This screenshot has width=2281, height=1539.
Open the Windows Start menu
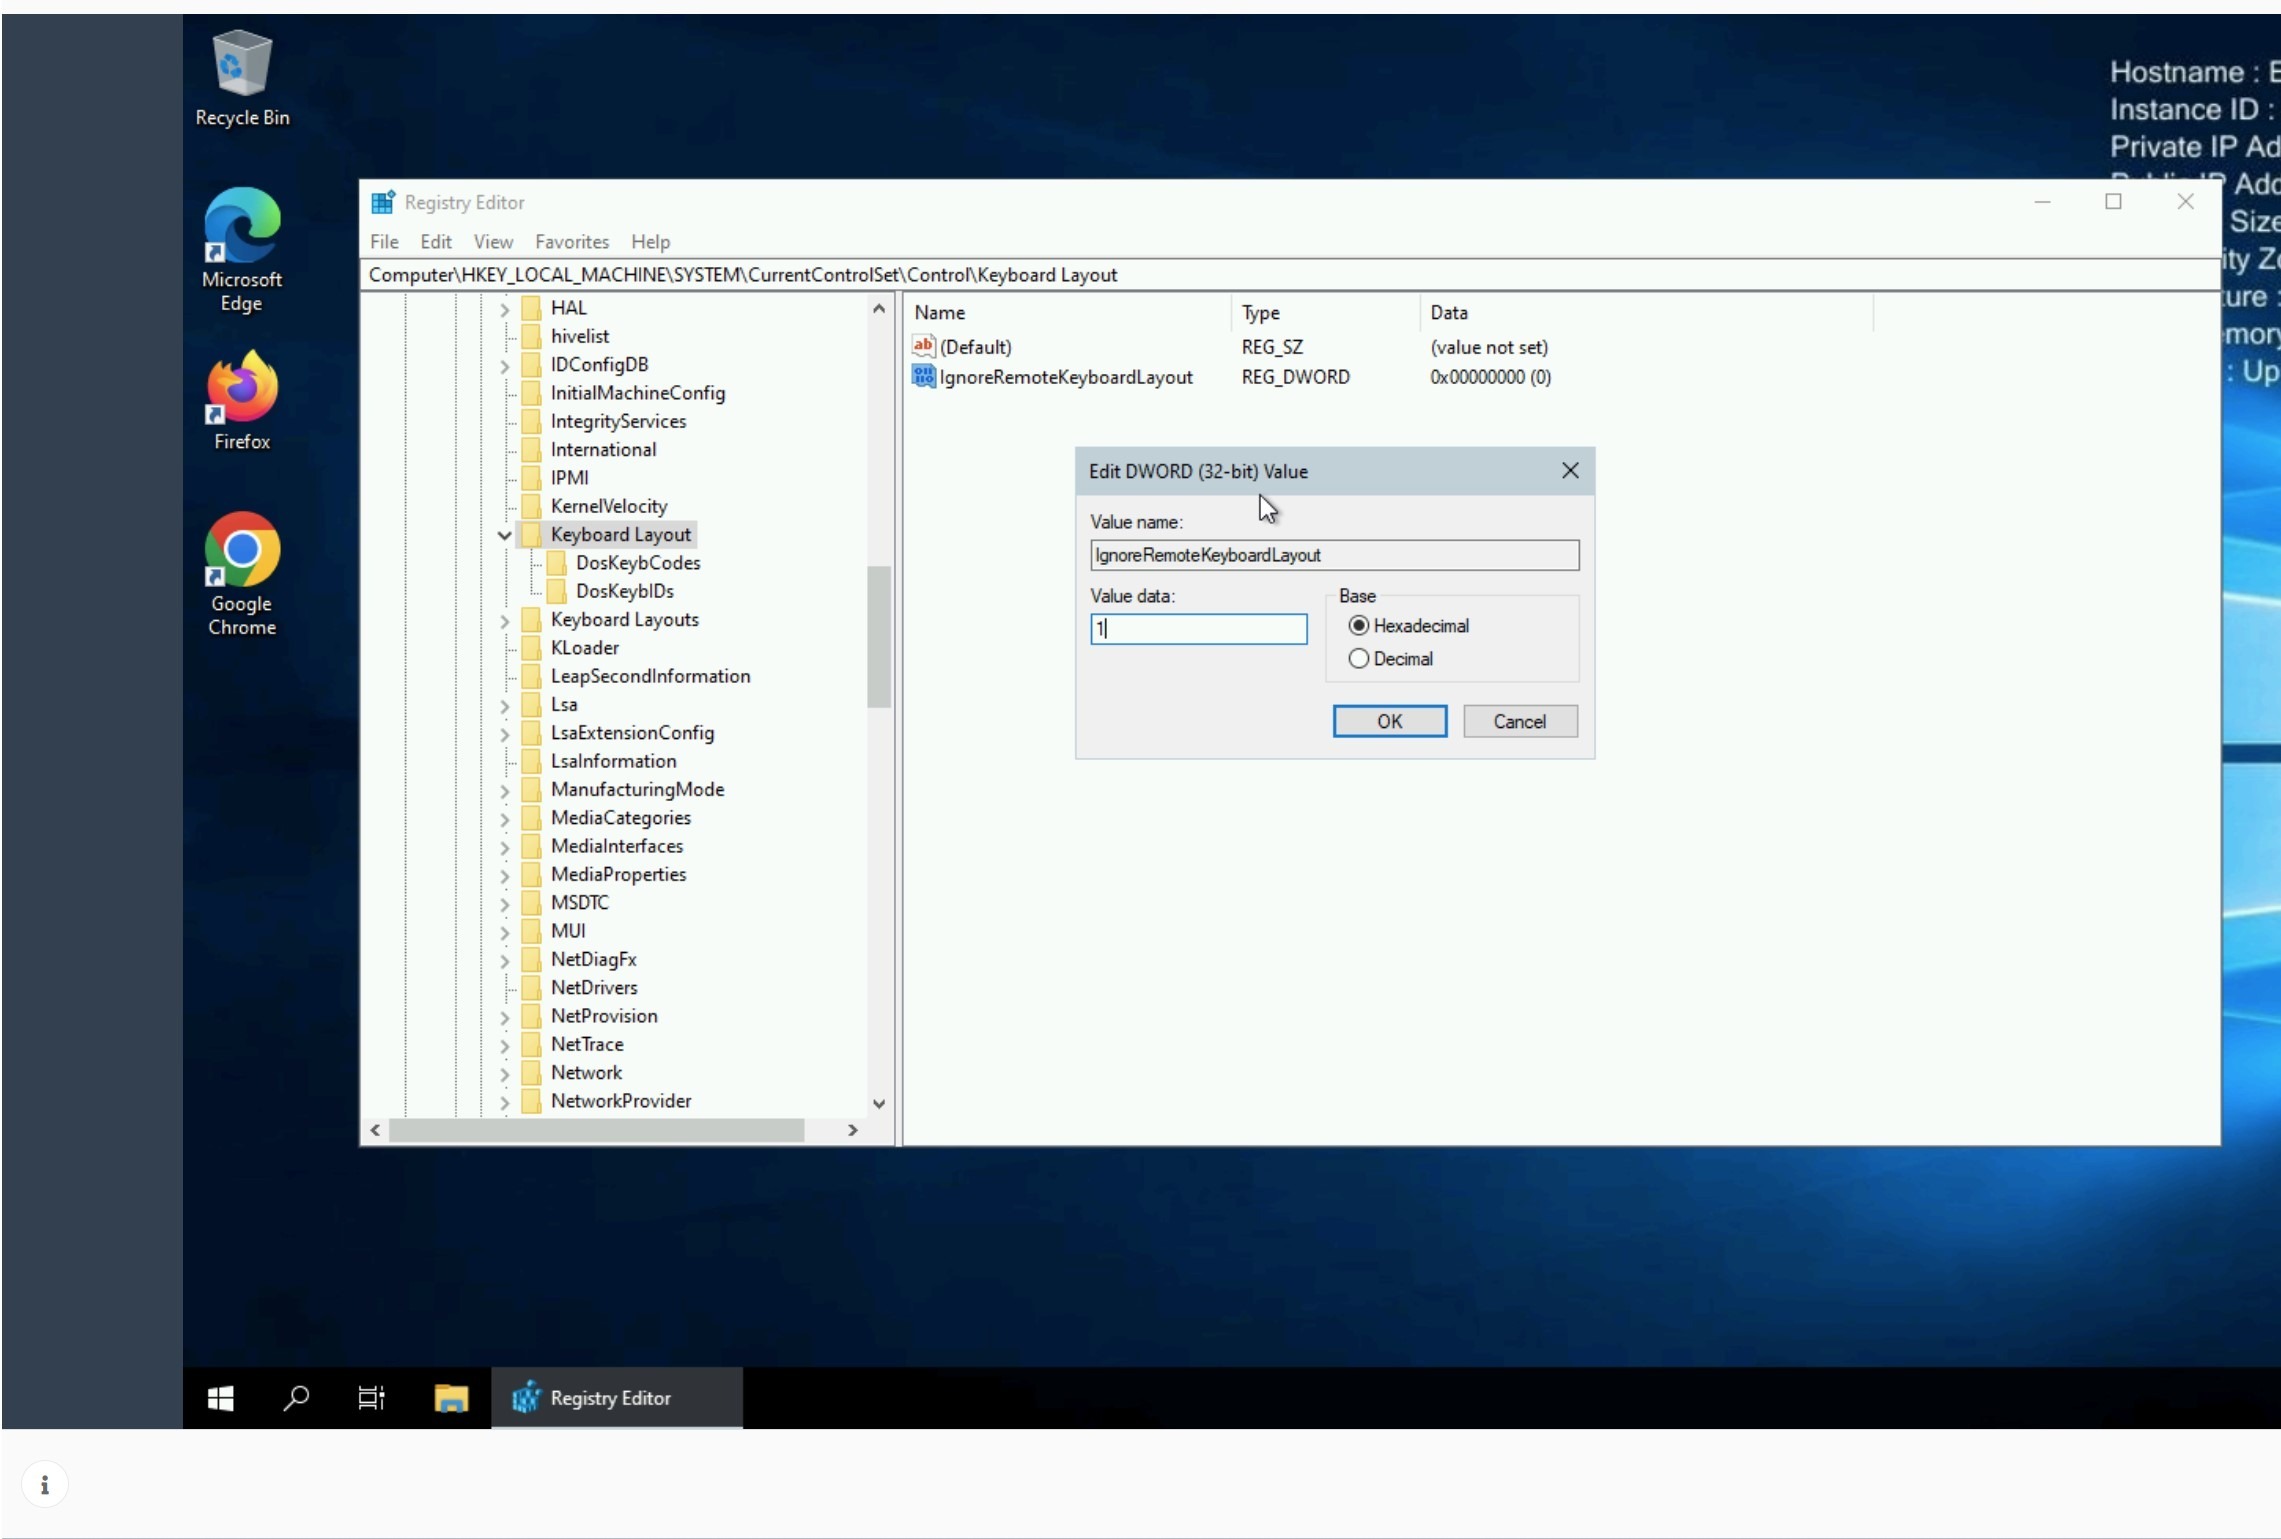tap(220, 1397)
